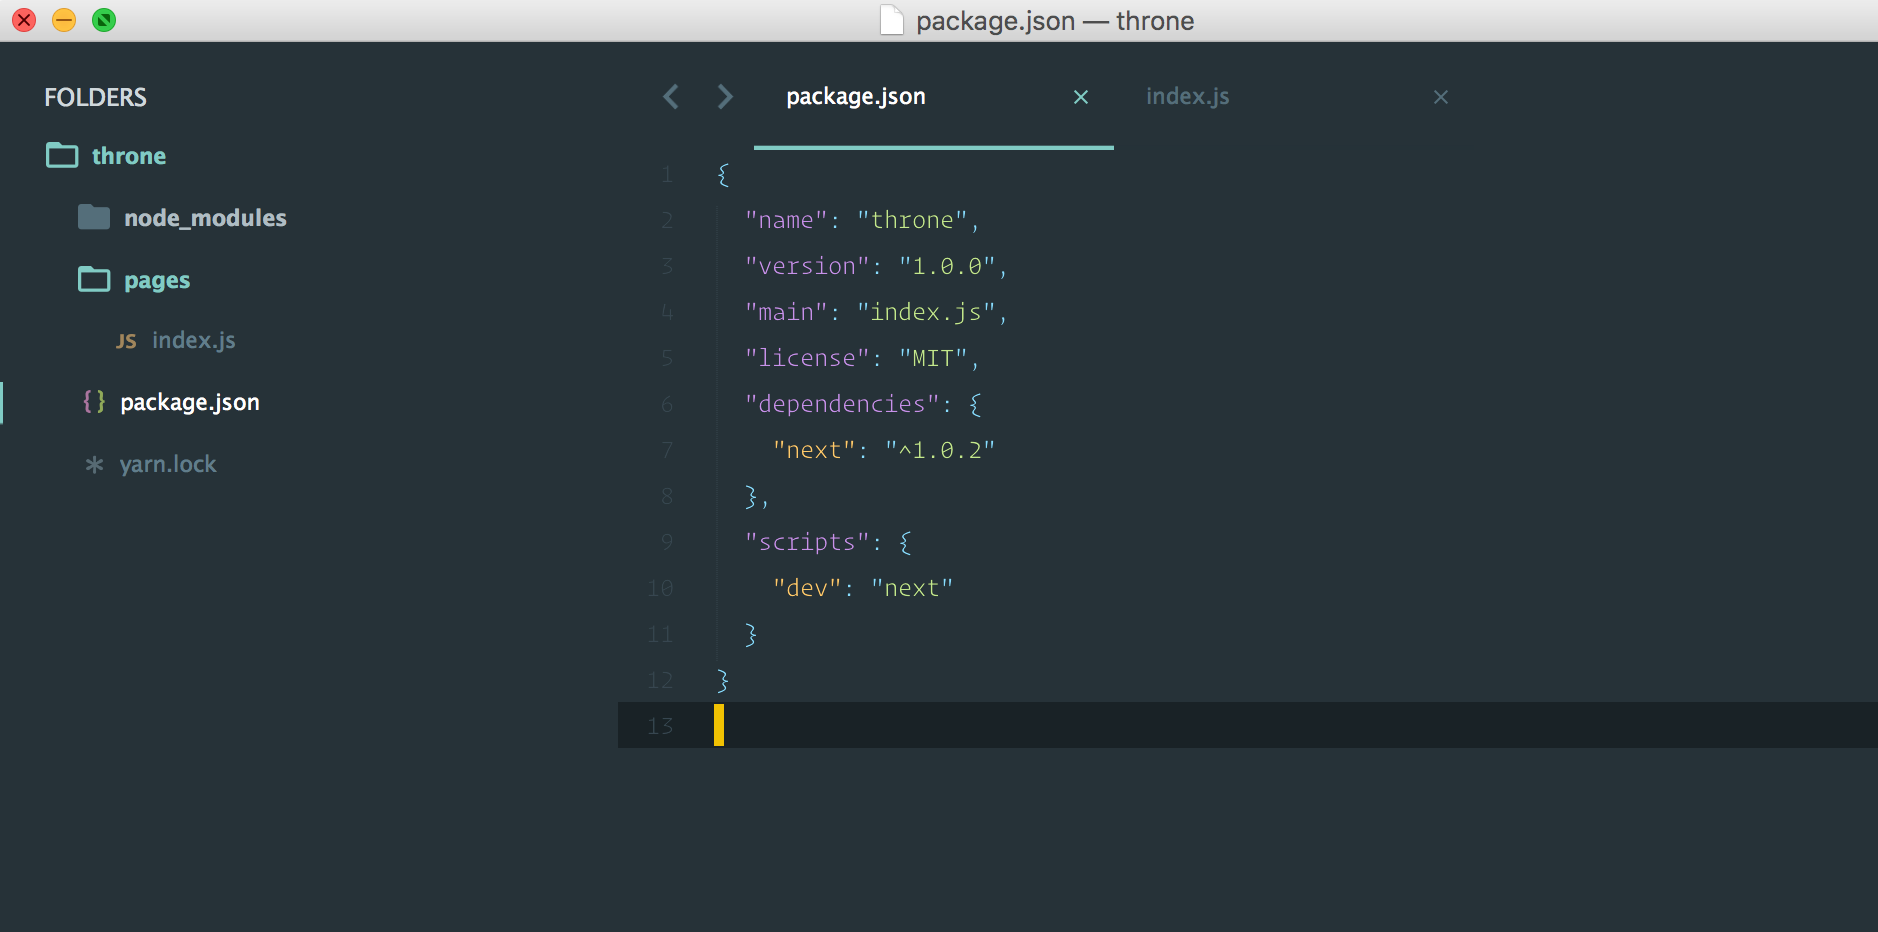Click the folder icon beside pages

click(93, 280)
